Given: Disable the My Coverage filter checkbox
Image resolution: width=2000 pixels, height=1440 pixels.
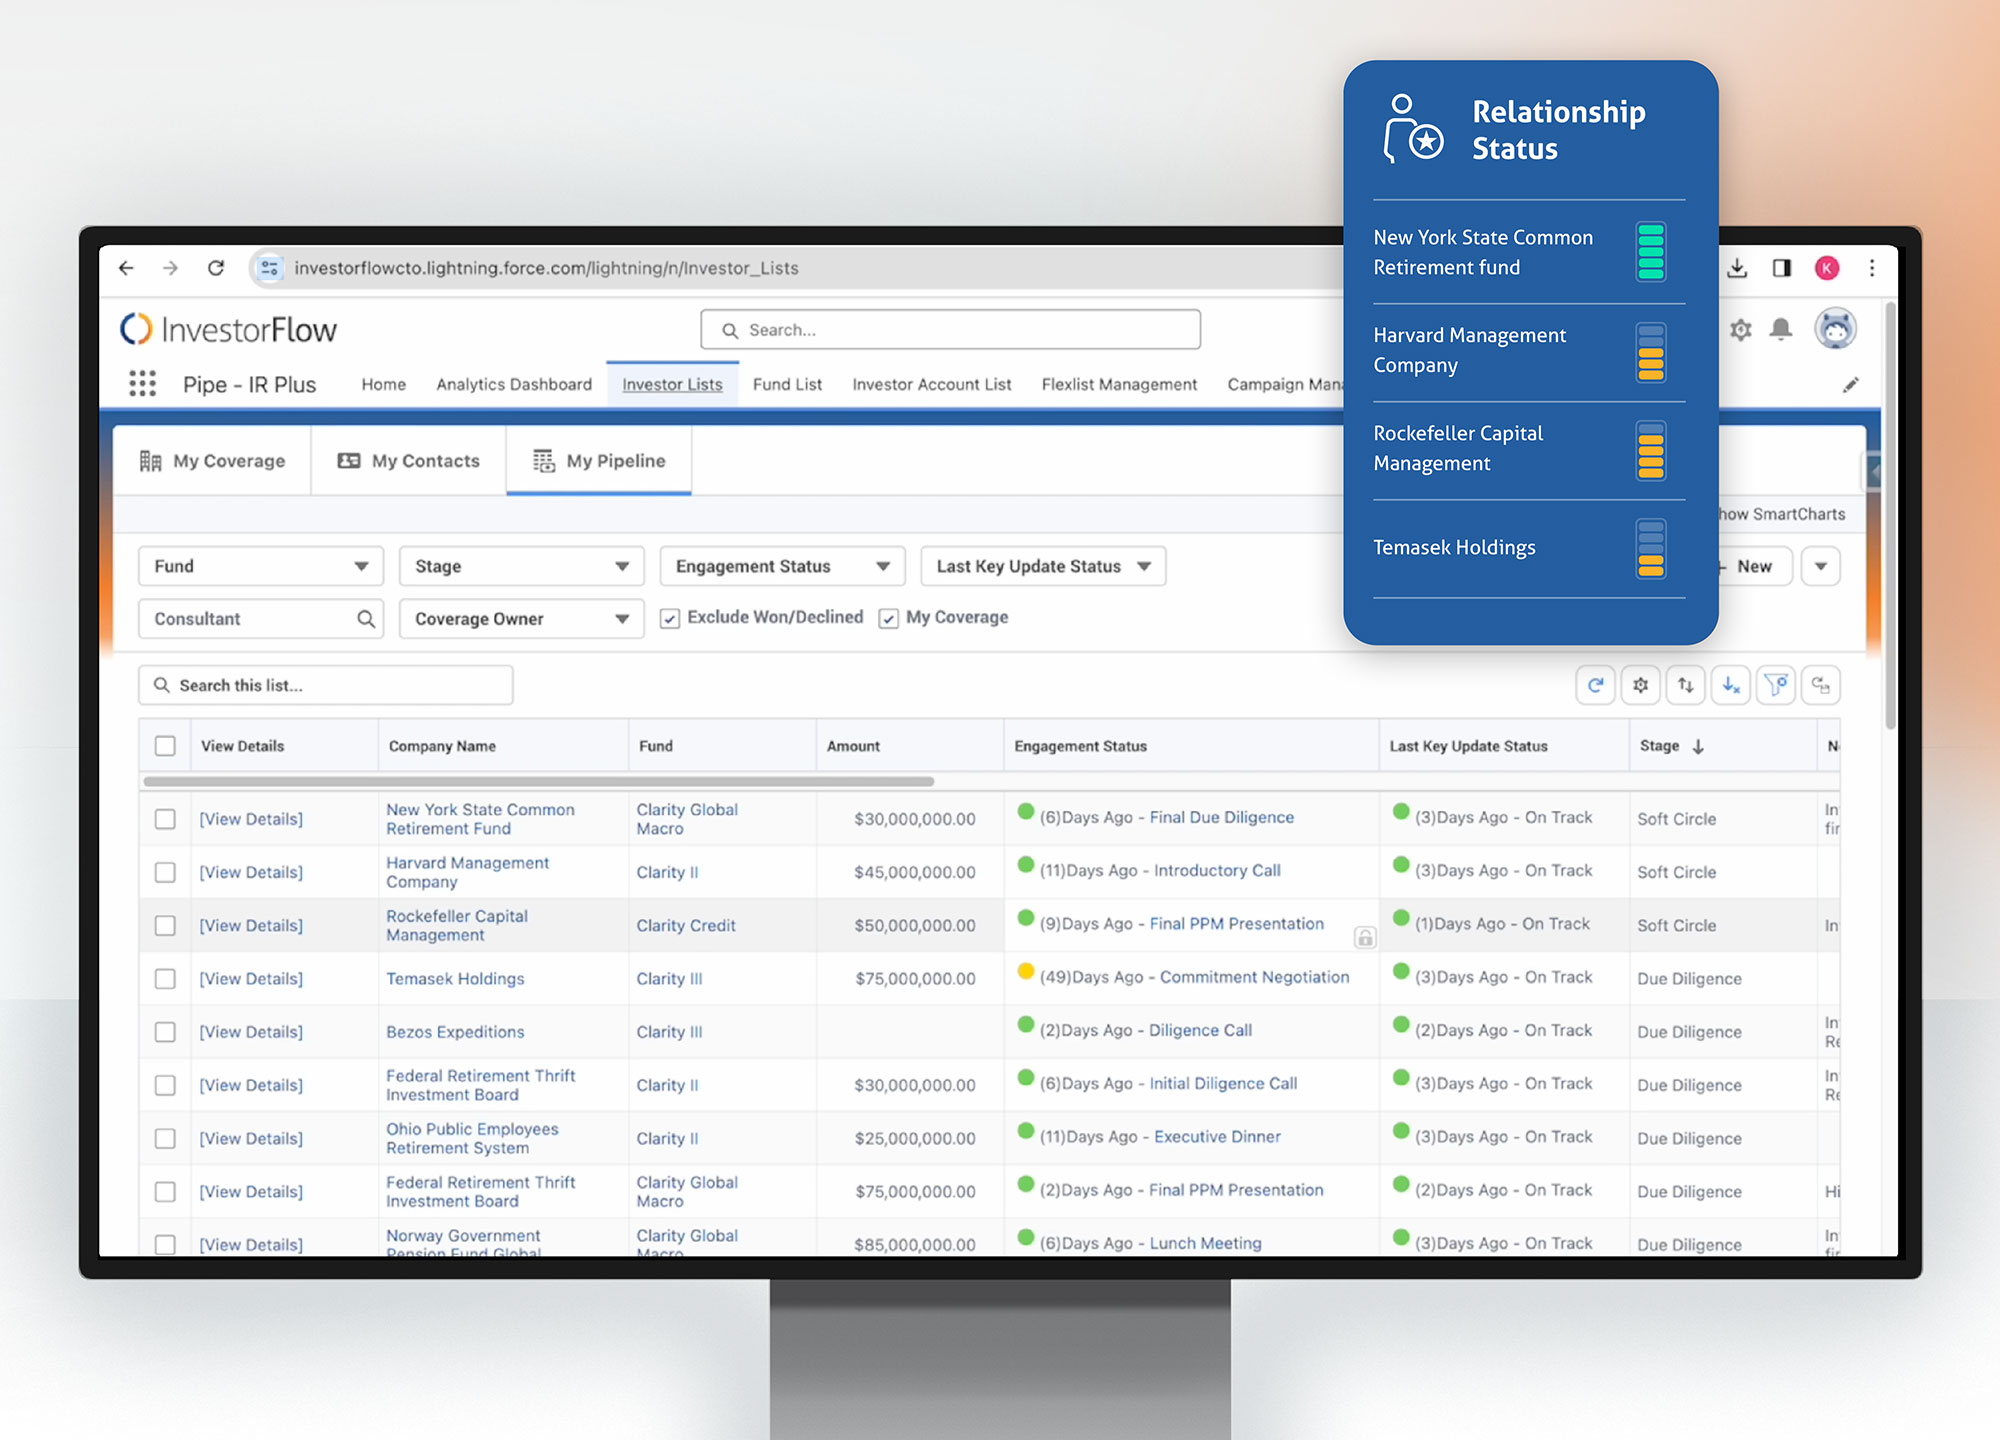Looking at the screenshot, I should 889,618.
